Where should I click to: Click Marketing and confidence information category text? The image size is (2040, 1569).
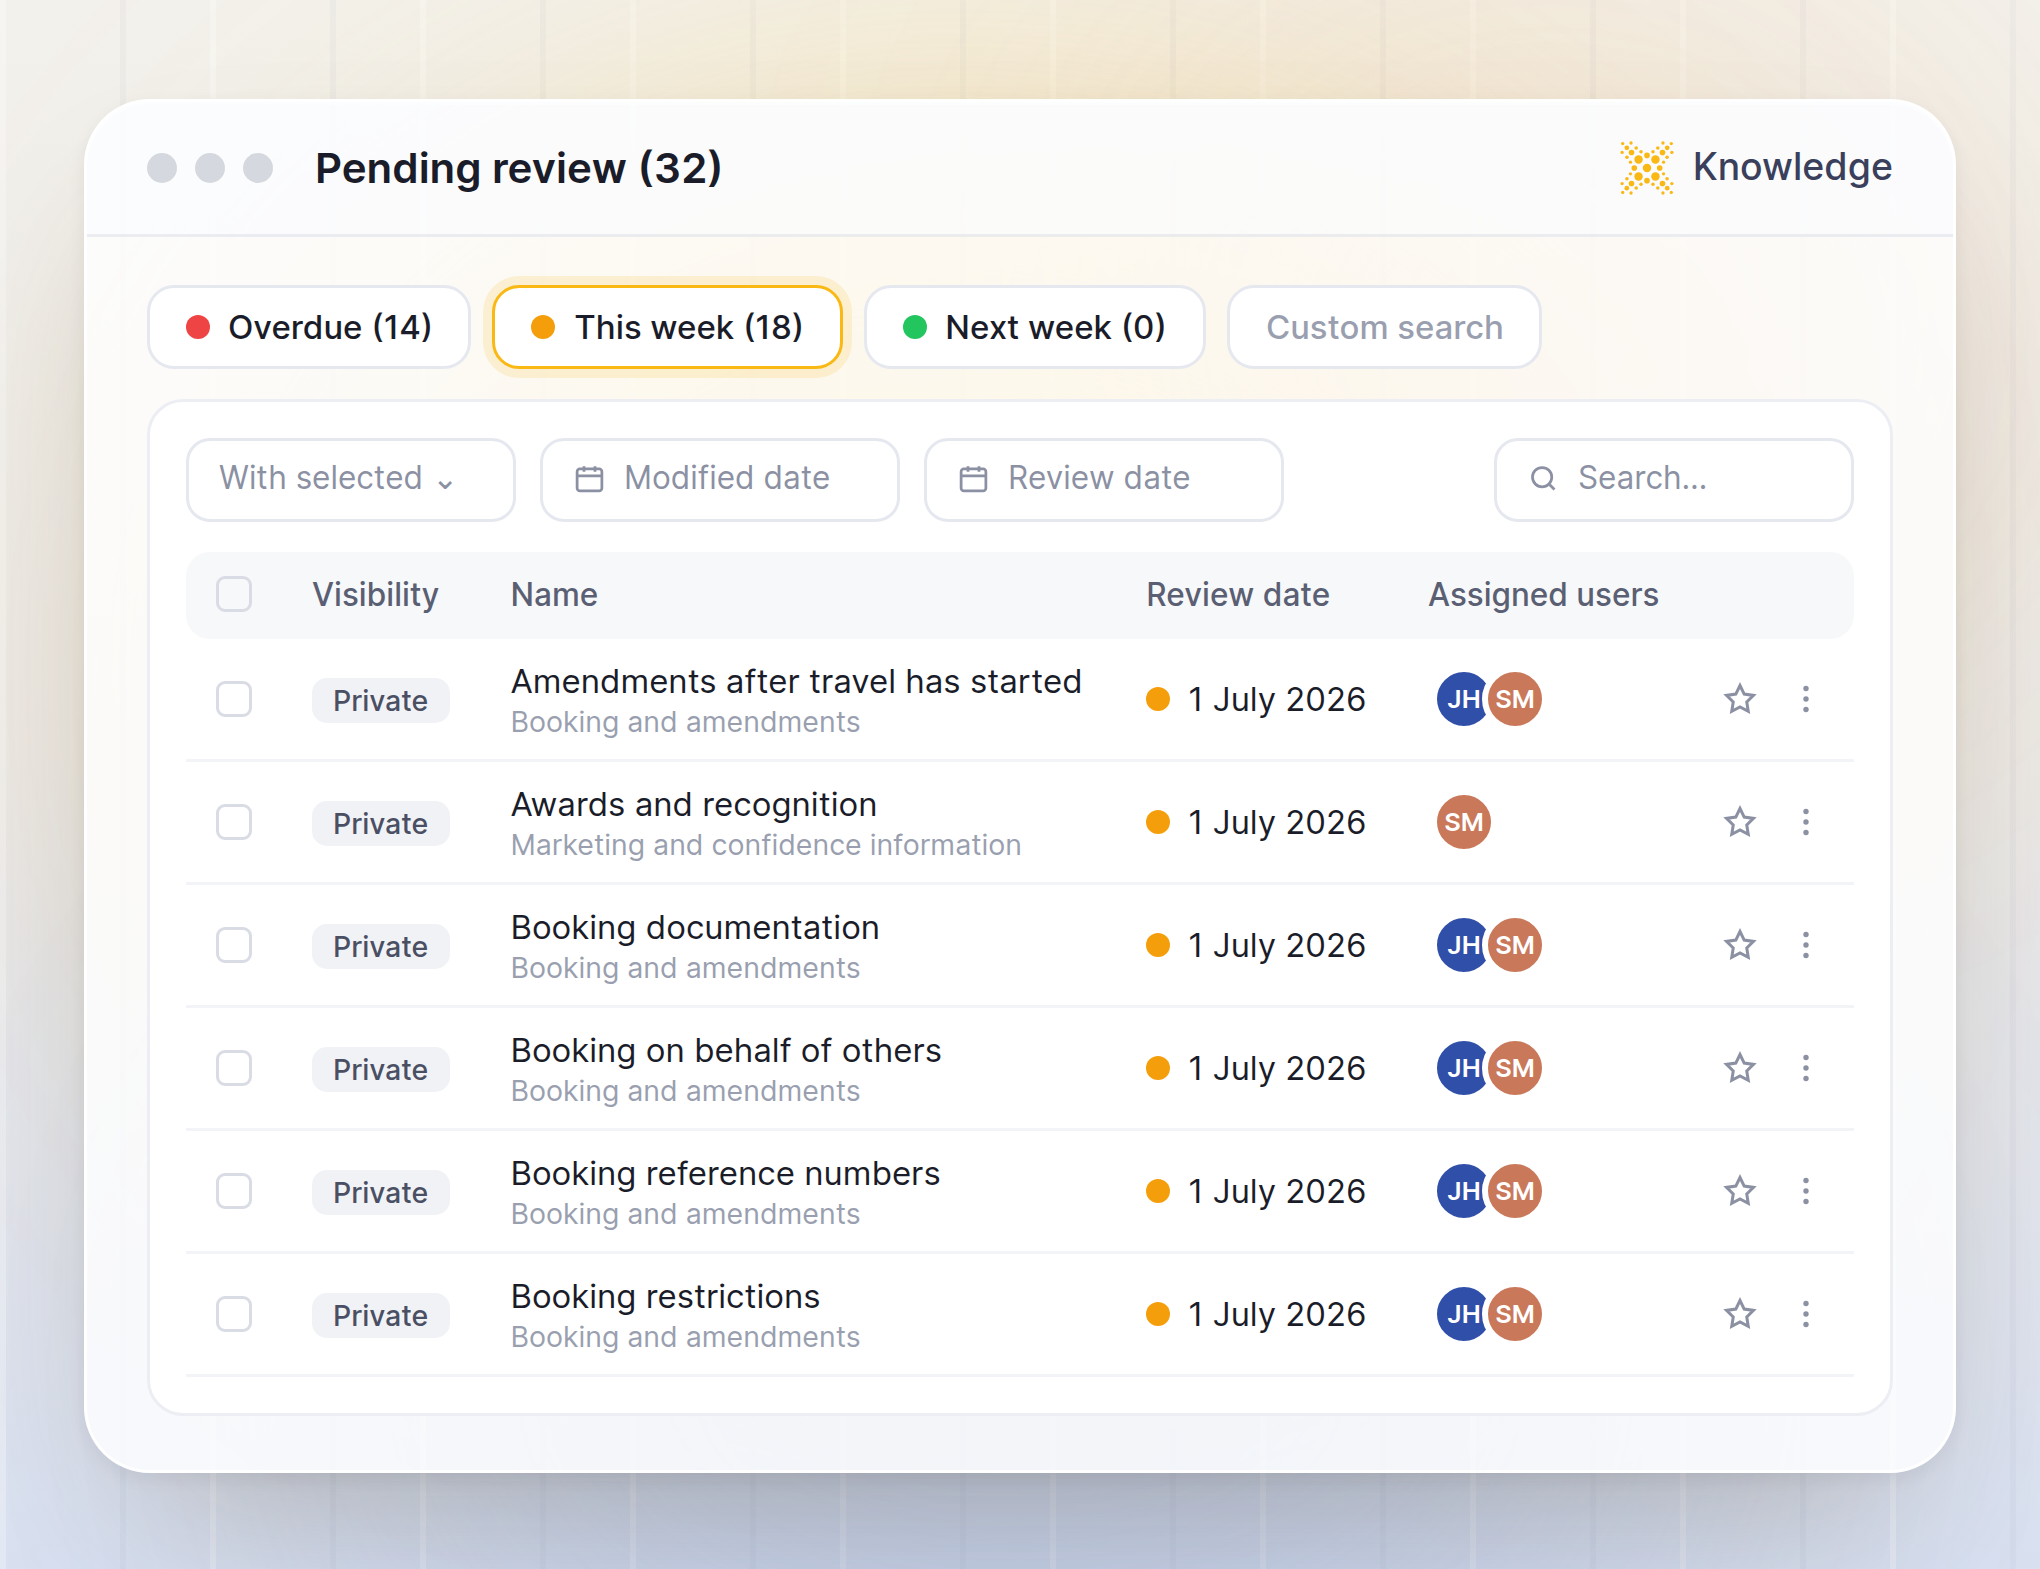tap(766, 845)
